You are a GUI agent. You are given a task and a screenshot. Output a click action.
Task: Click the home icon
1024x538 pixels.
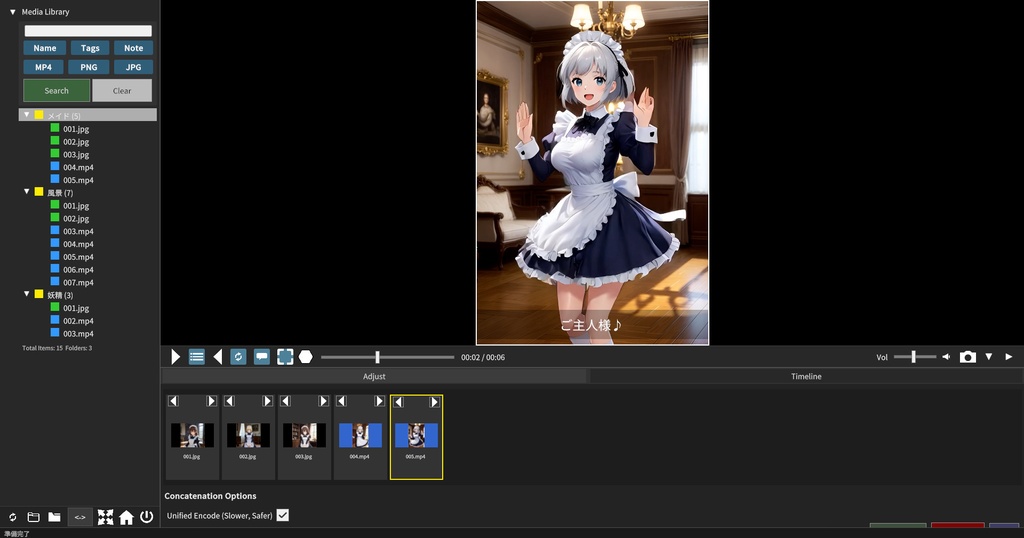[x=126, y=517]
